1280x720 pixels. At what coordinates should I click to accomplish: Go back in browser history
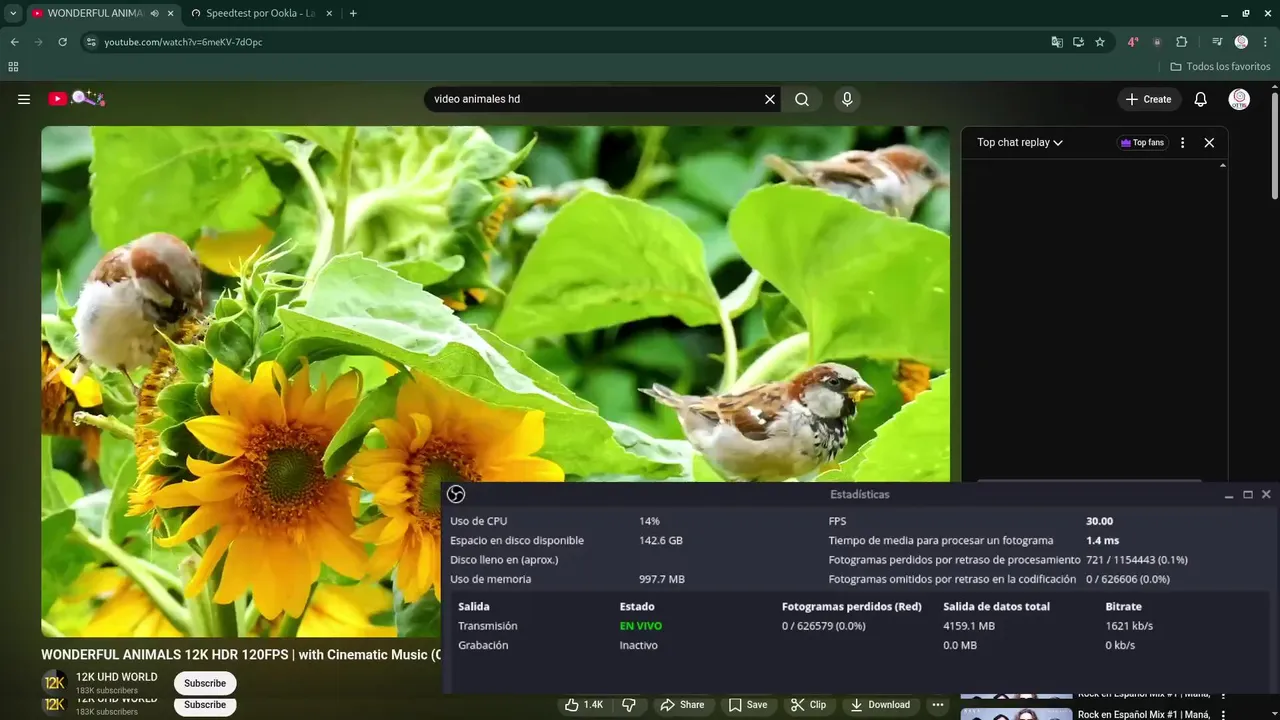tap(14, 42)
